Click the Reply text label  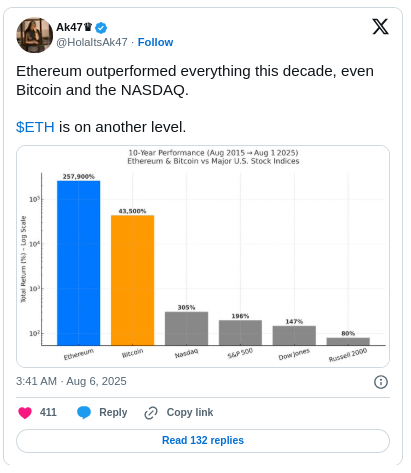[x=113, y=412]
